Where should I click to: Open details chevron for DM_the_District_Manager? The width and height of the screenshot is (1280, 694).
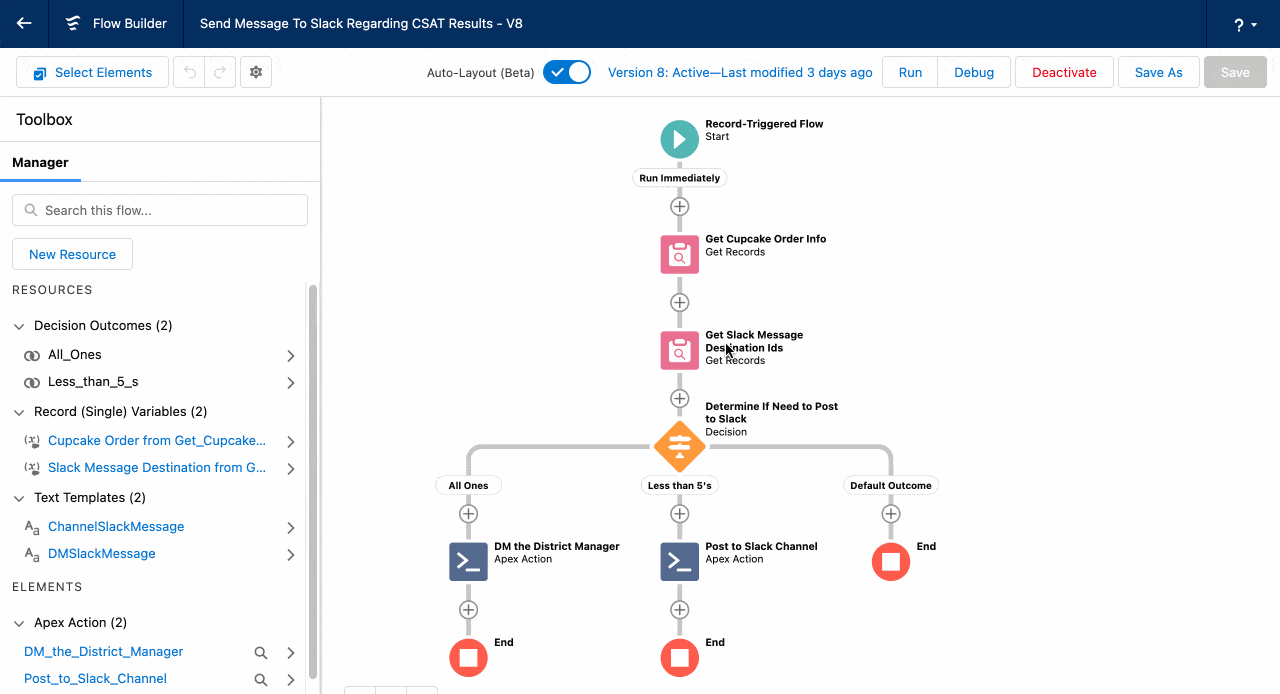point(291,652)
